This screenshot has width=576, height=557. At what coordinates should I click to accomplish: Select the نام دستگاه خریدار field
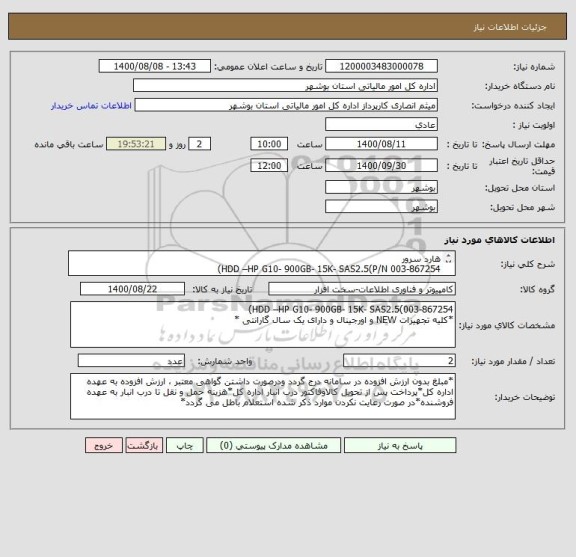click(285, 86)
